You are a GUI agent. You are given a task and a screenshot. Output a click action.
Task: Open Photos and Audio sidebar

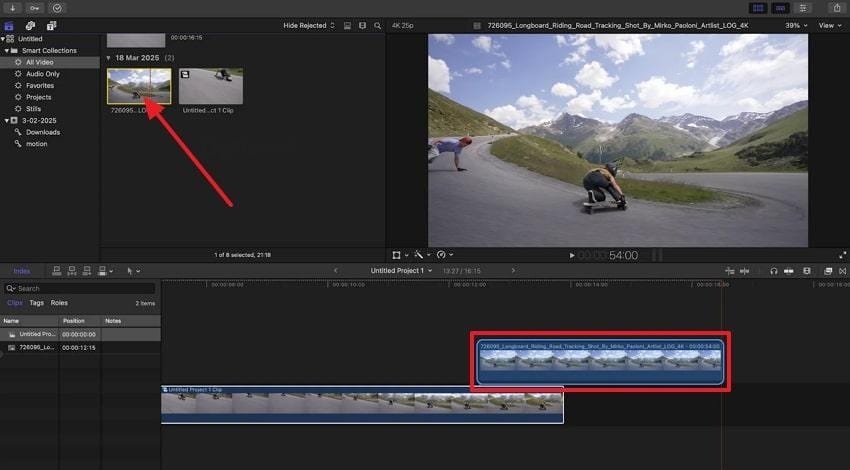click(x=30, y=25)
